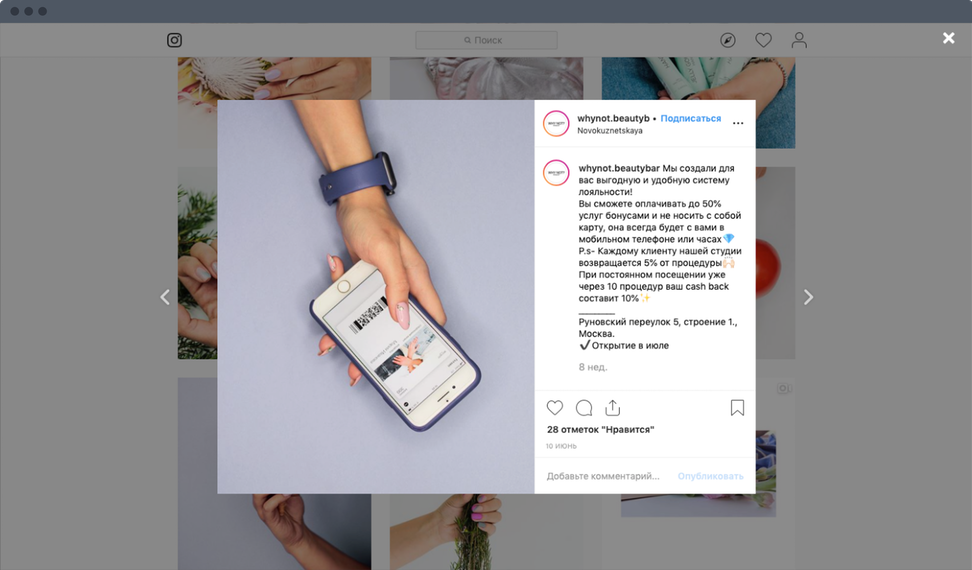This screenshot has width=972, height=570.
Task: Open the Novokuznetskaya location link
Action: tap(609, 131)
